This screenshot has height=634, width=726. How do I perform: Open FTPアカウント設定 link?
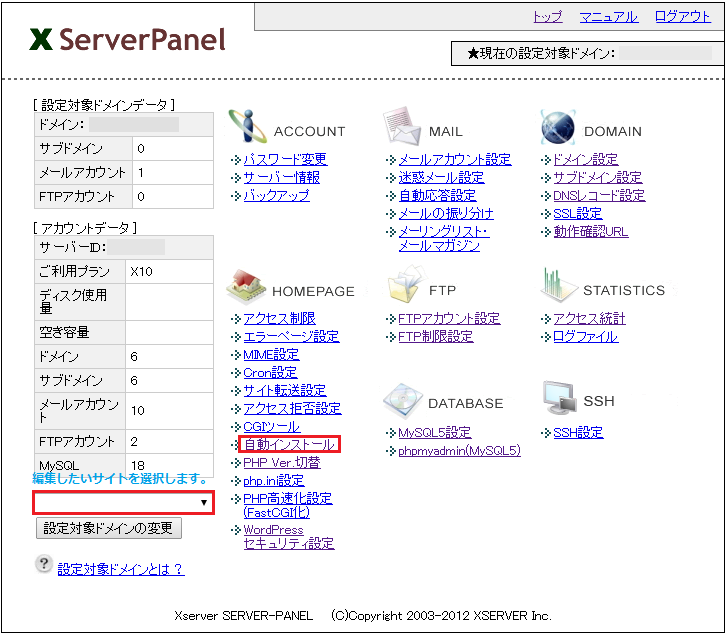tap(449, 319)
